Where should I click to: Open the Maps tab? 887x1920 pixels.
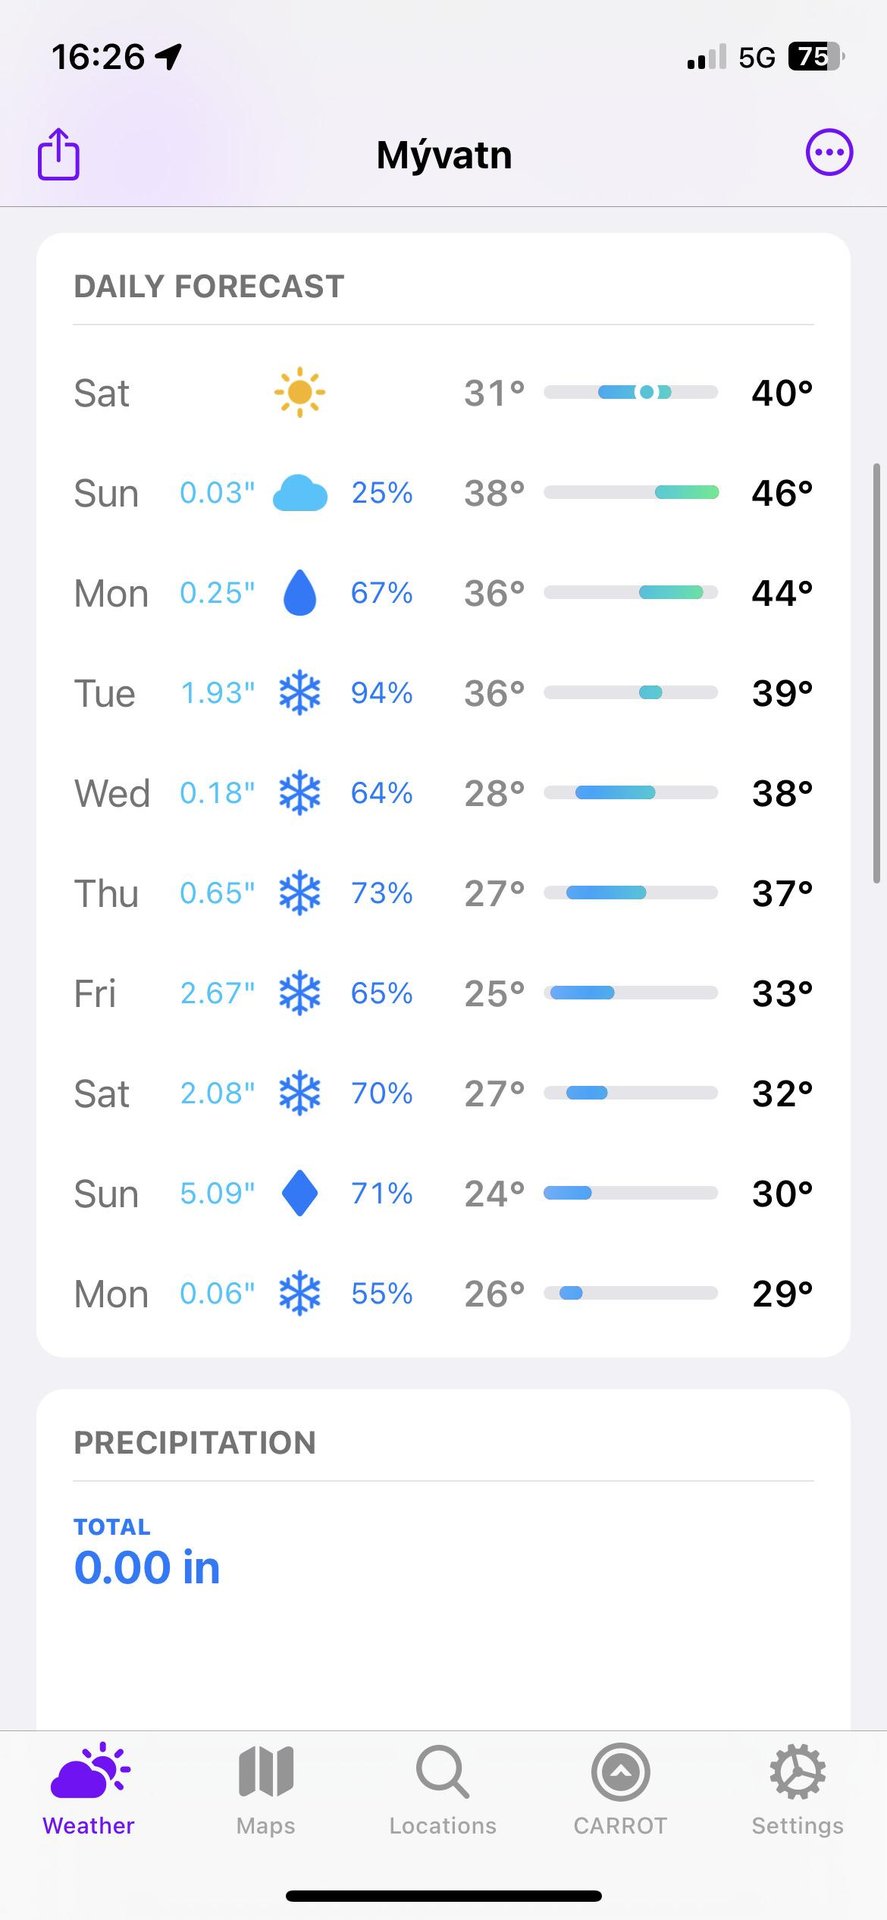[266, 1790]
